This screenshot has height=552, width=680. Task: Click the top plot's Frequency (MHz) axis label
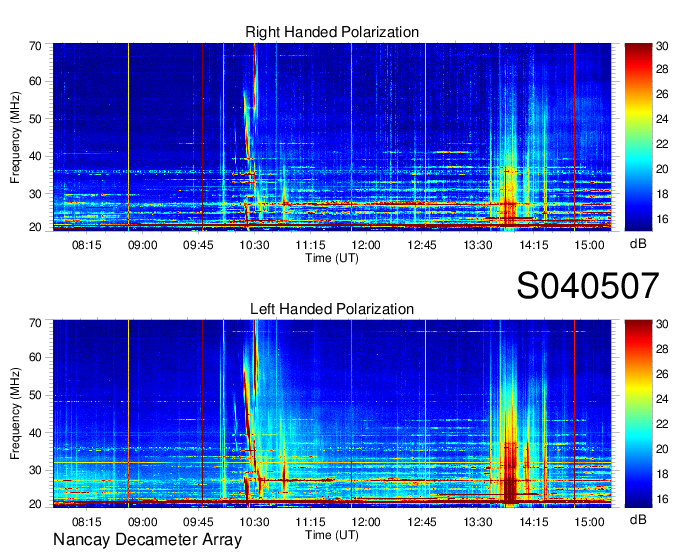point(15,137)
